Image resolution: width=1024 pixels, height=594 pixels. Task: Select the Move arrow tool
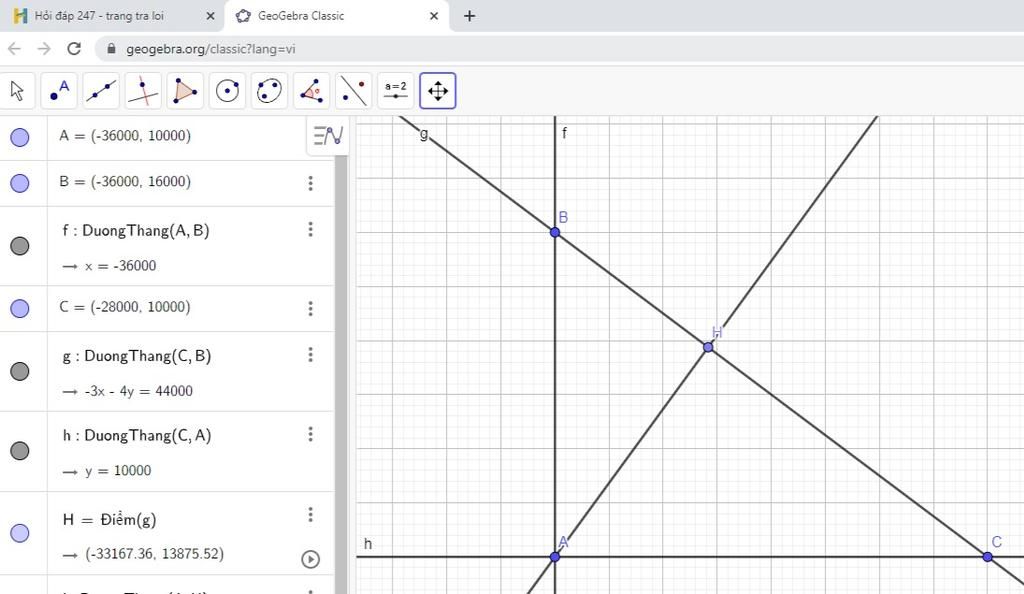[x=18, y=91]
